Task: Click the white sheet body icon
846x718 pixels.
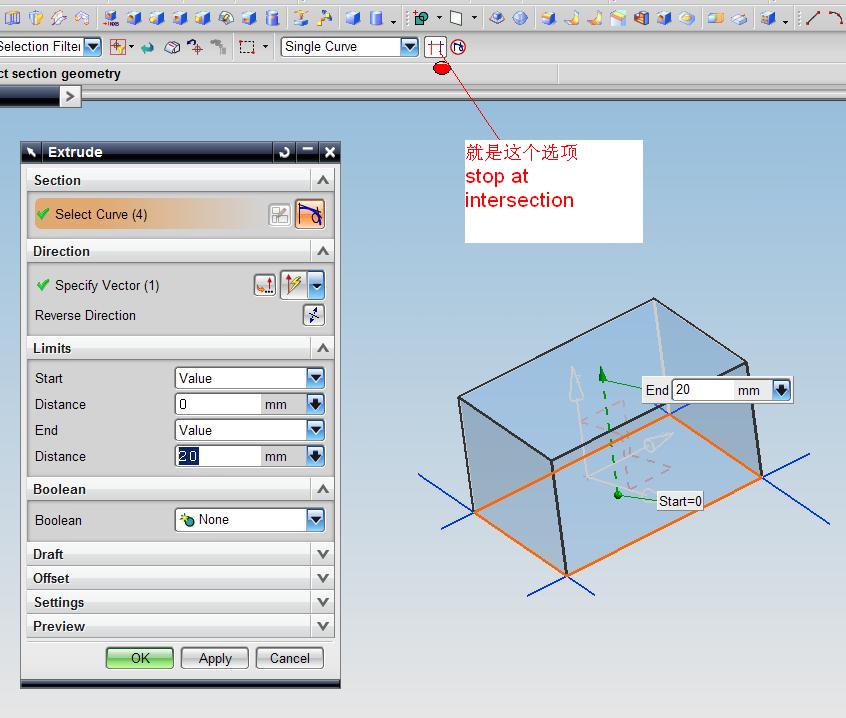Action: 456,18
